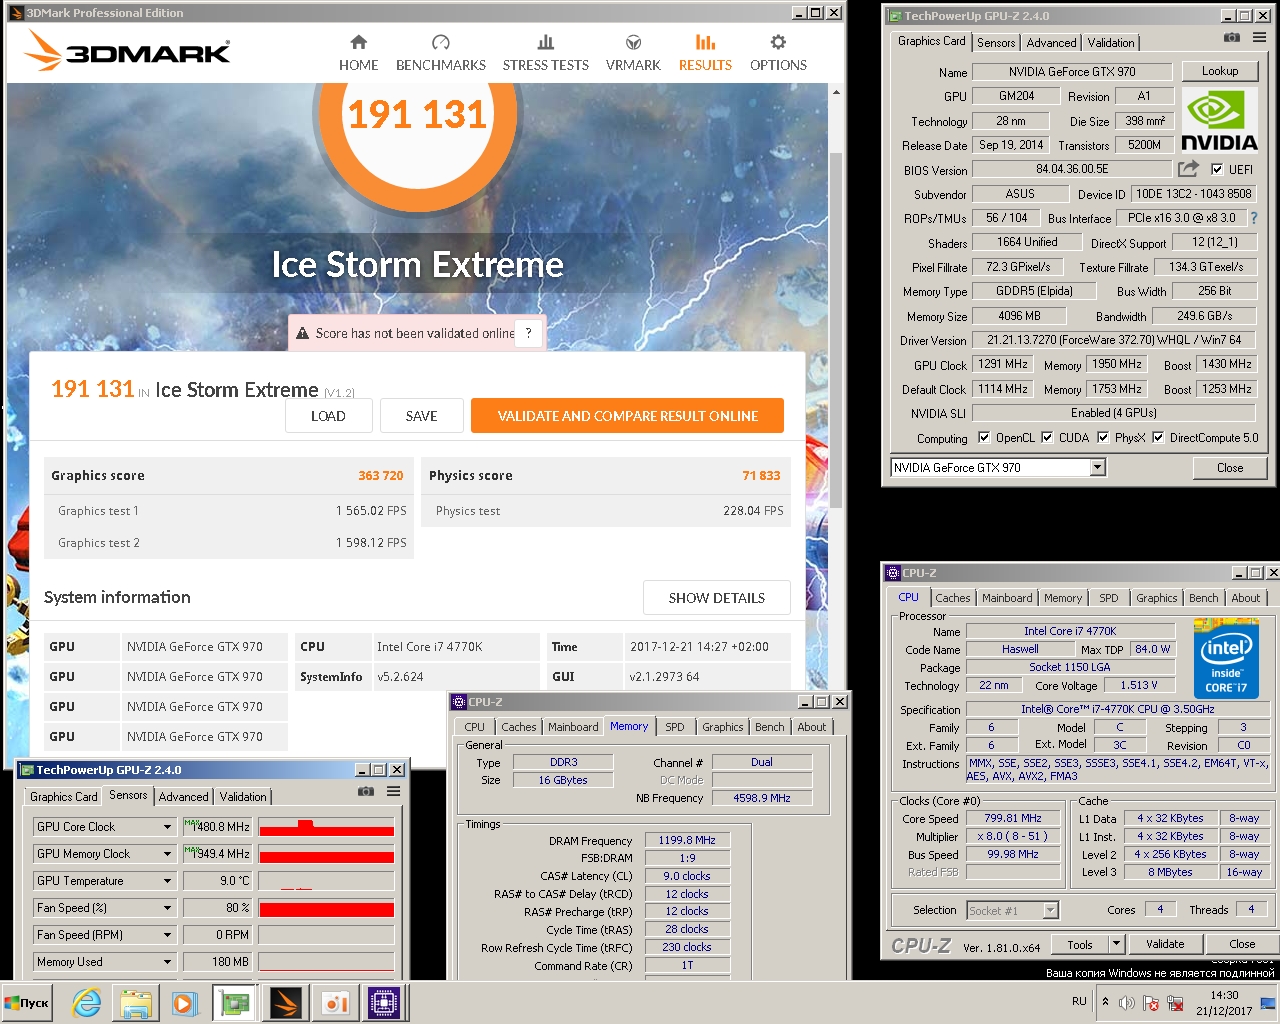The width and height of the screenshot is (1280, 1024).
Task: Open Validation tab in top GPU-Z
Action: (1111, 43)
